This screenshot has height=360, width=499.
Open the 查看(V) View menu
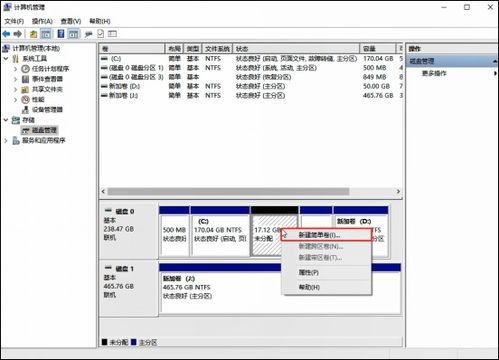pyautogui.click(x=71, y=21)
